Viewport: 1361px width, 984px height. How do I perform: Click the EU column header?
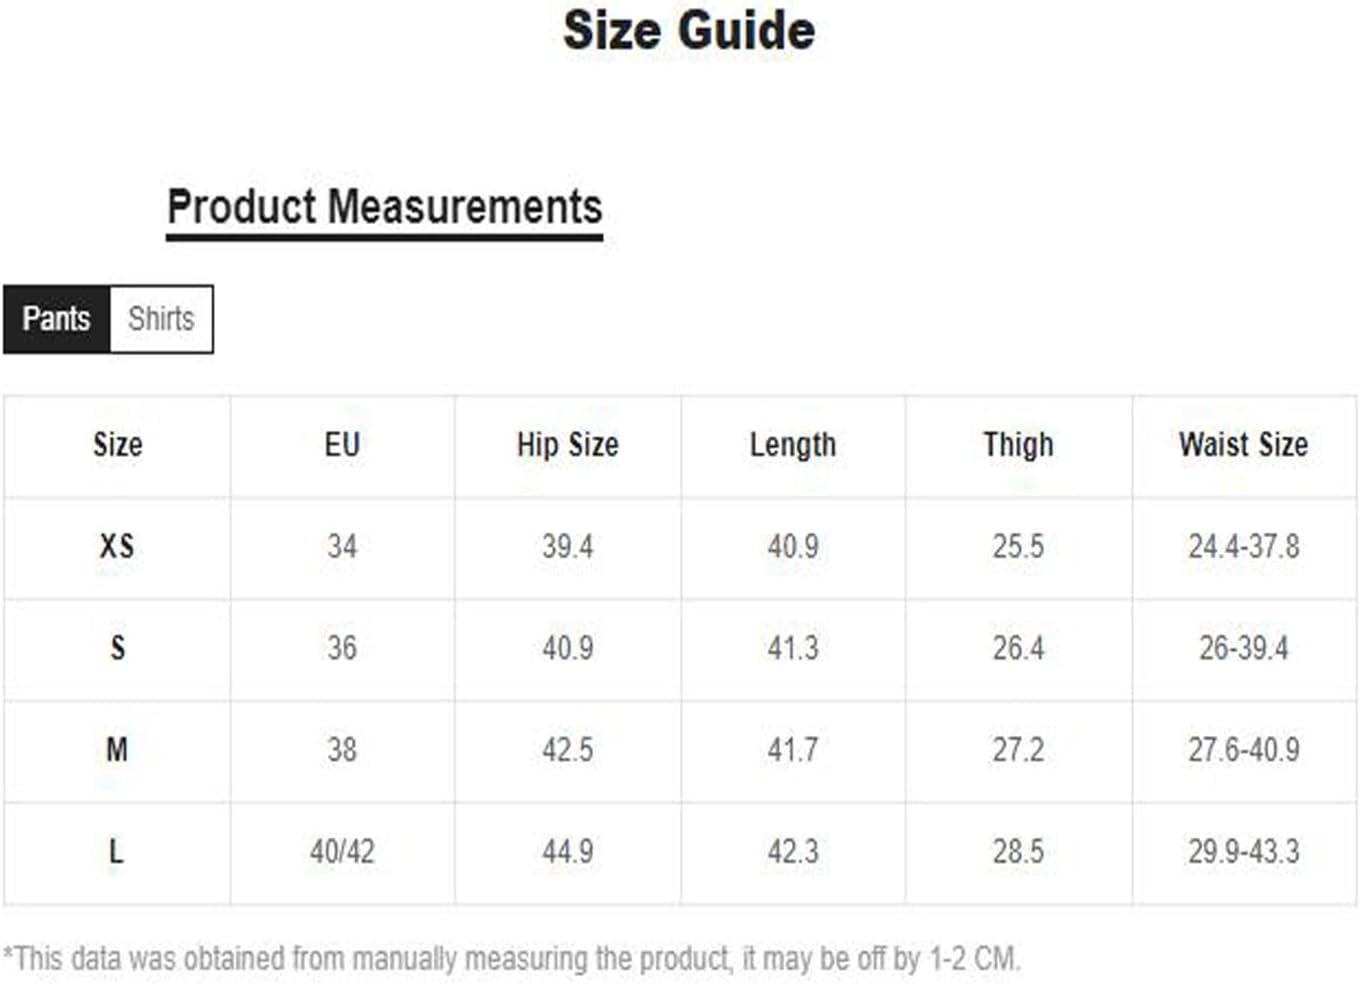tap(342, 445)
